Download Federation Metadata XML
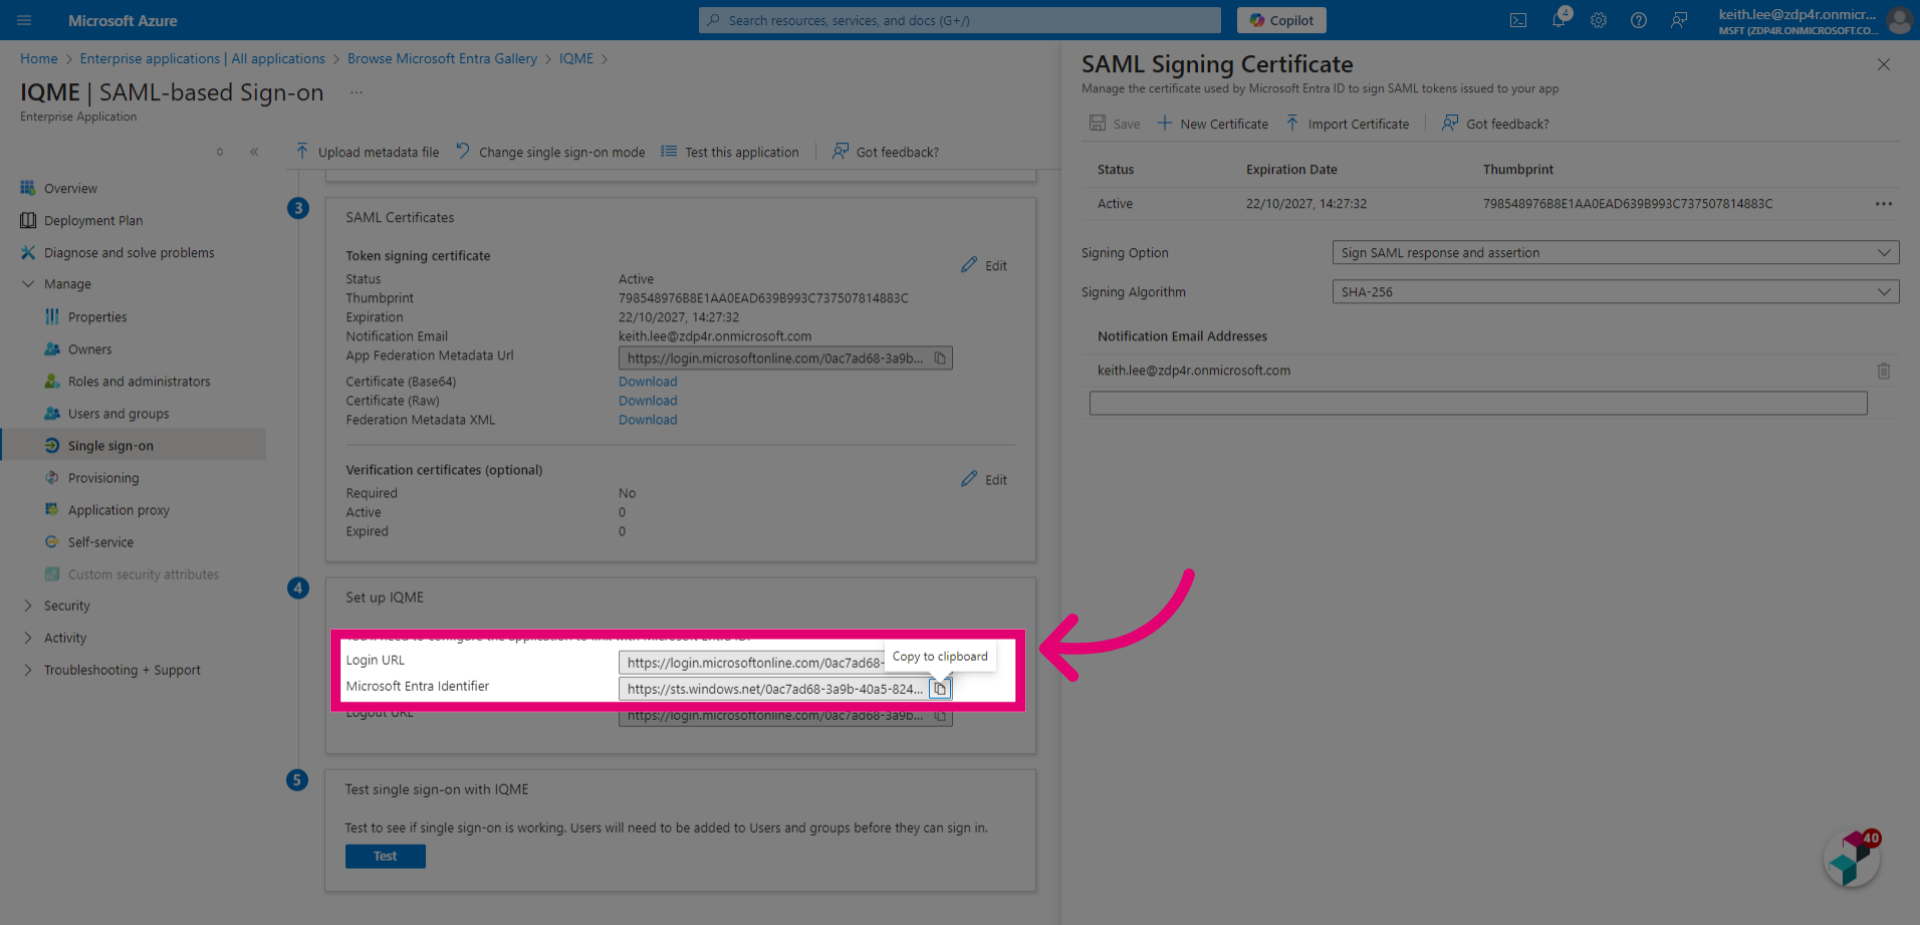1920x925 pixels. pyautogui.click(x=647, y=420)
